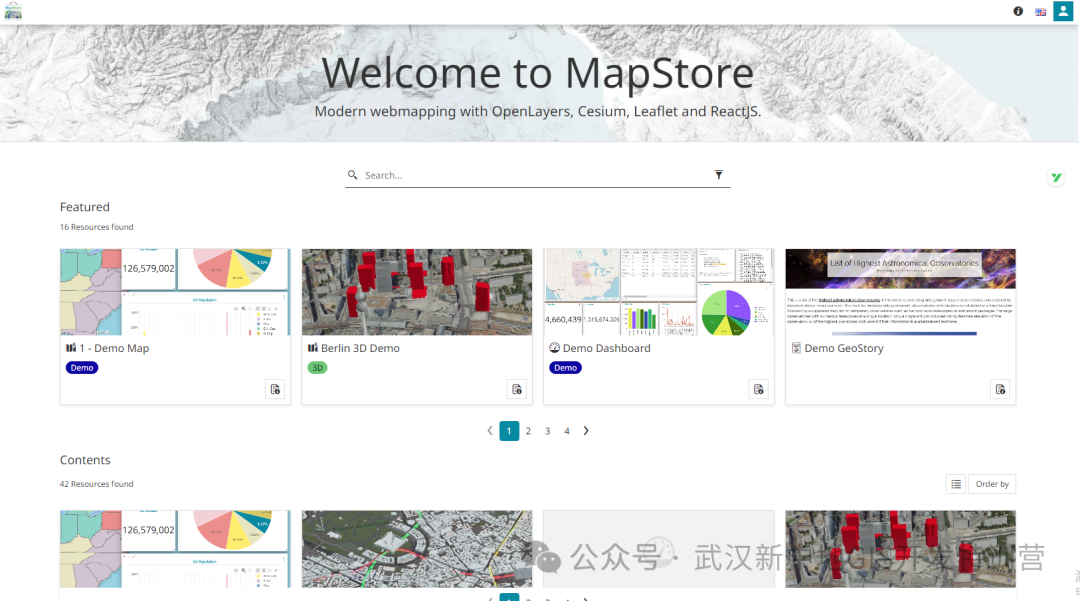
Task: Open Berlin 3D Demo thumbnail in Featured
Action: click(x=417, y=292)
